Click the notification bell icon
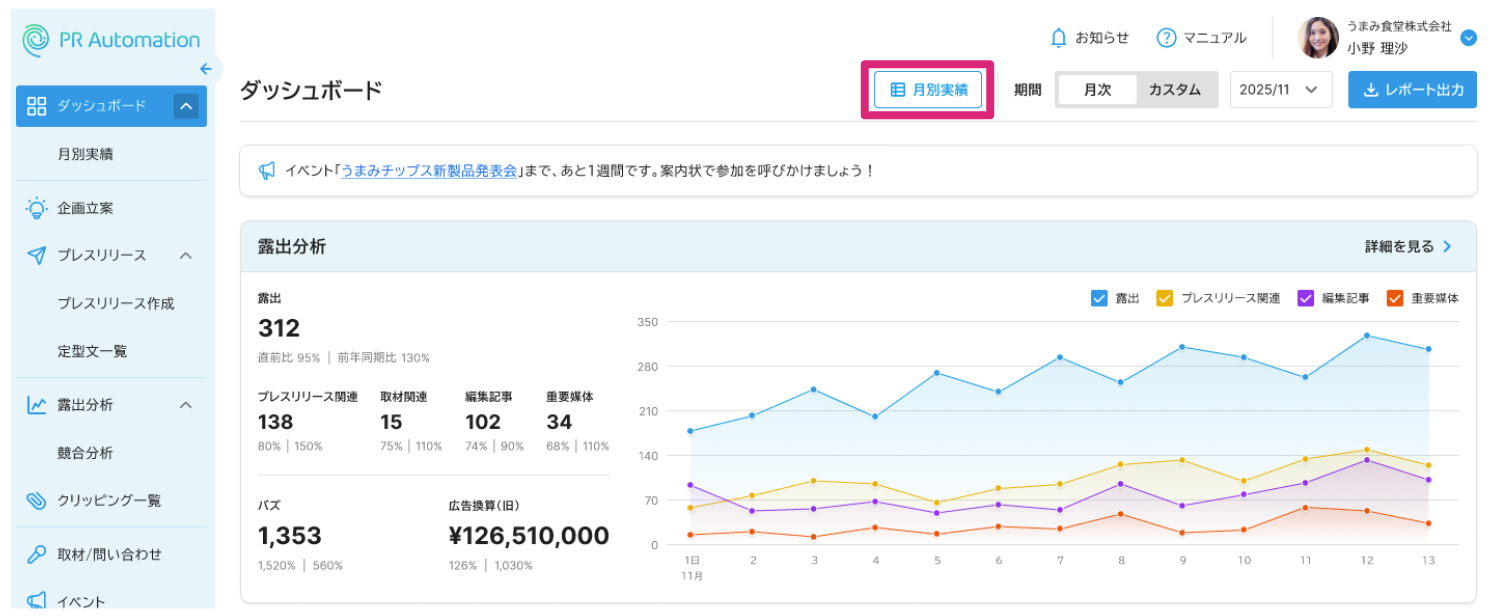 click(x=1059, y=38)
